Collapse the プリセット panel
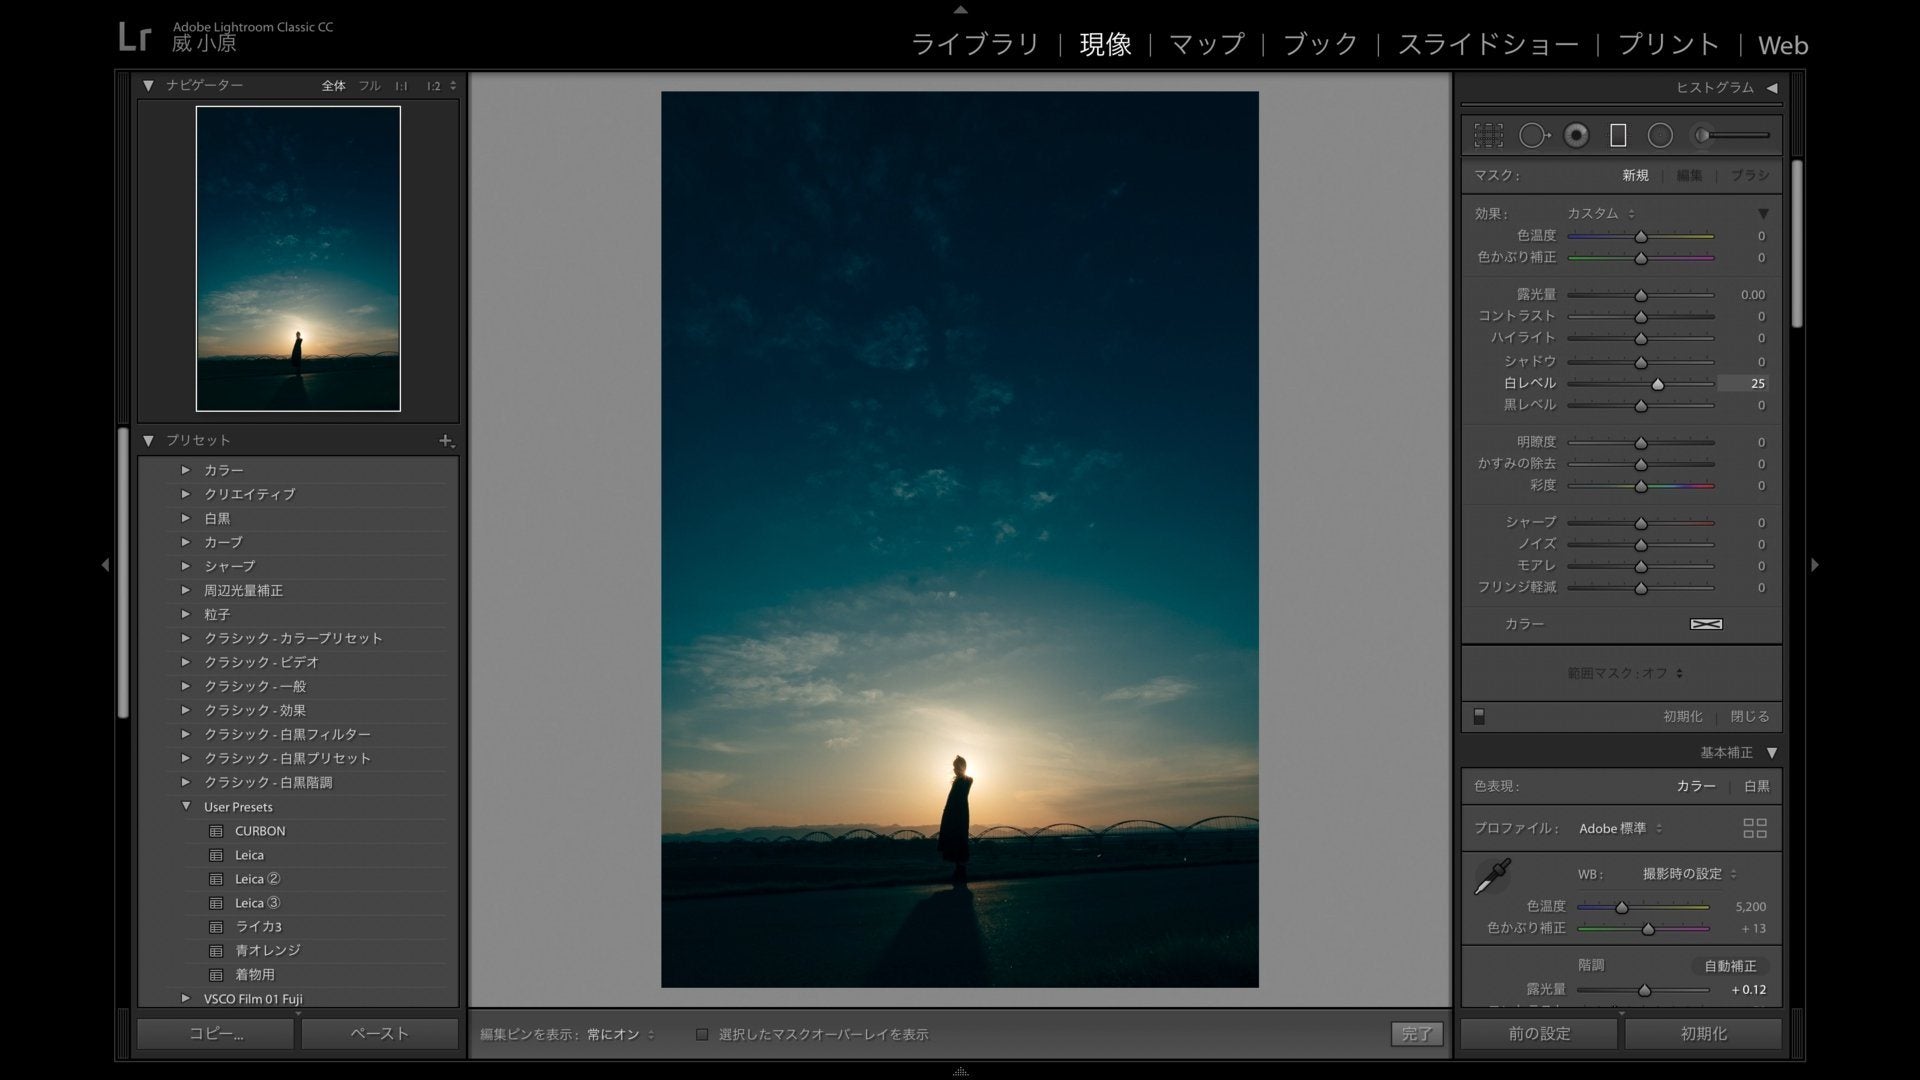Image resolution: width=1920 pixels, height=1080 pixels. pyautogui.click(x=148, y=440)
